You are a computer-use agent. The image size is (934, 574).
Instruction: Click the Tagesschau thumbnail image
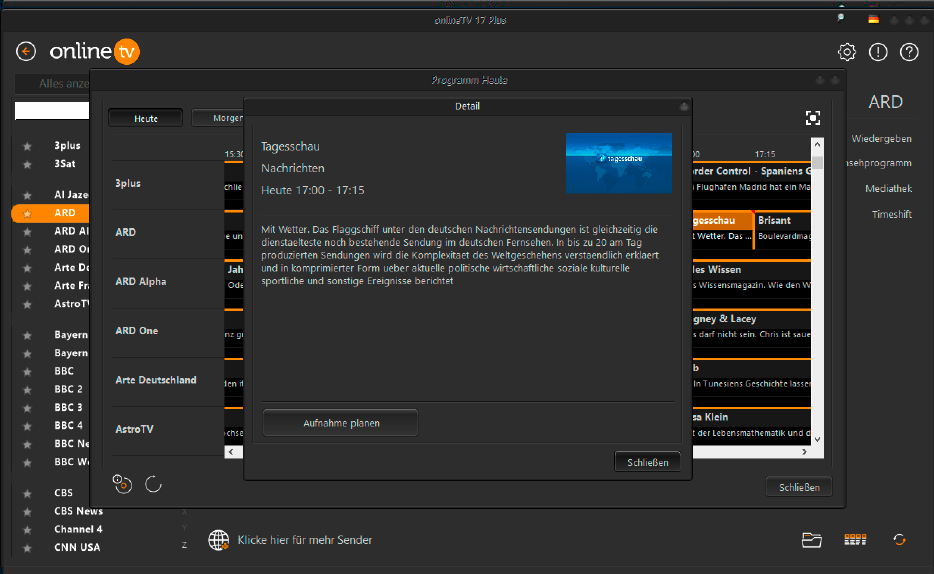(619, 163)
